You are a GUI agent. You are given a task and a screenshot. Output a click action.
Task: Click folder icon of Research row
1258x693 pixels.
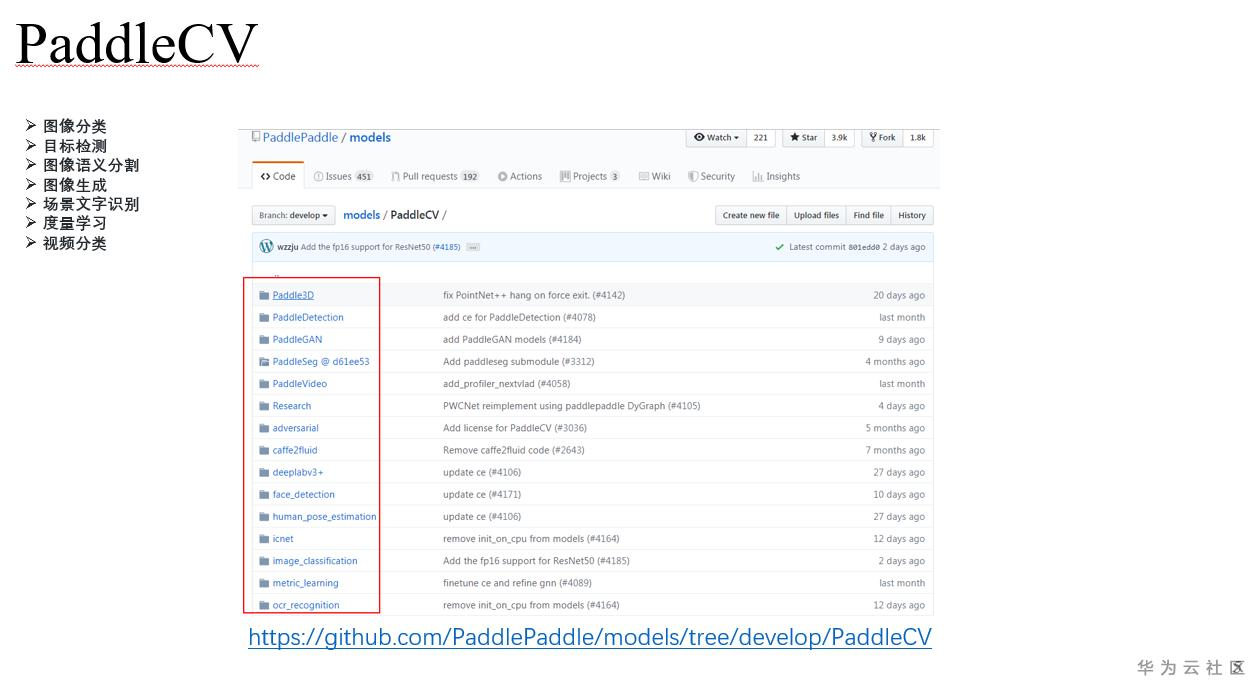click(264, 406)
